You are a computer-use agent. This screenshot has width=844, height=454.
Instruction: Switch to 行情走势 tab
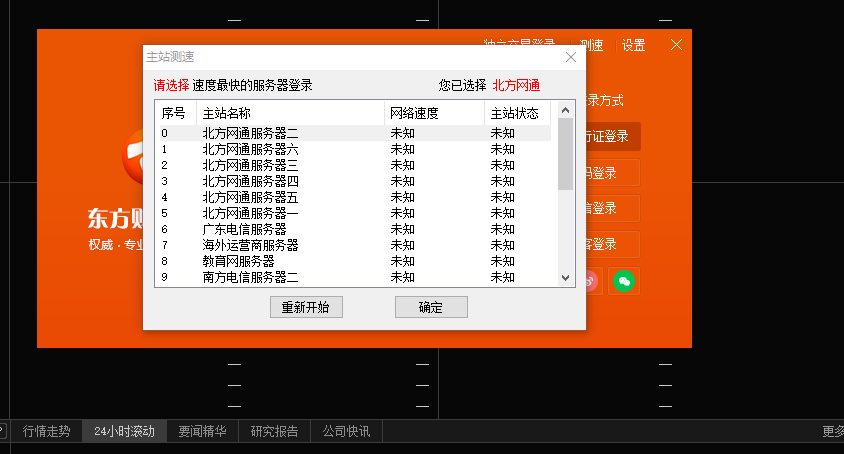[46, 431]
